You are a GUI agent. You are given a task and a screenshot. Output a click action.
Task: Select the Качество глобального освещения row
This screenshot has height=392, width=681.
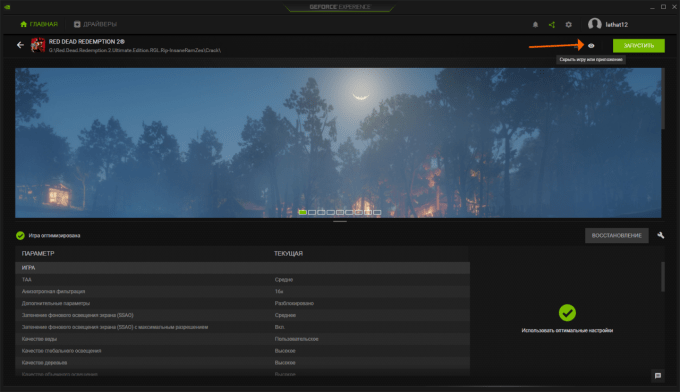pyautogui.click(x=242, y=350)
